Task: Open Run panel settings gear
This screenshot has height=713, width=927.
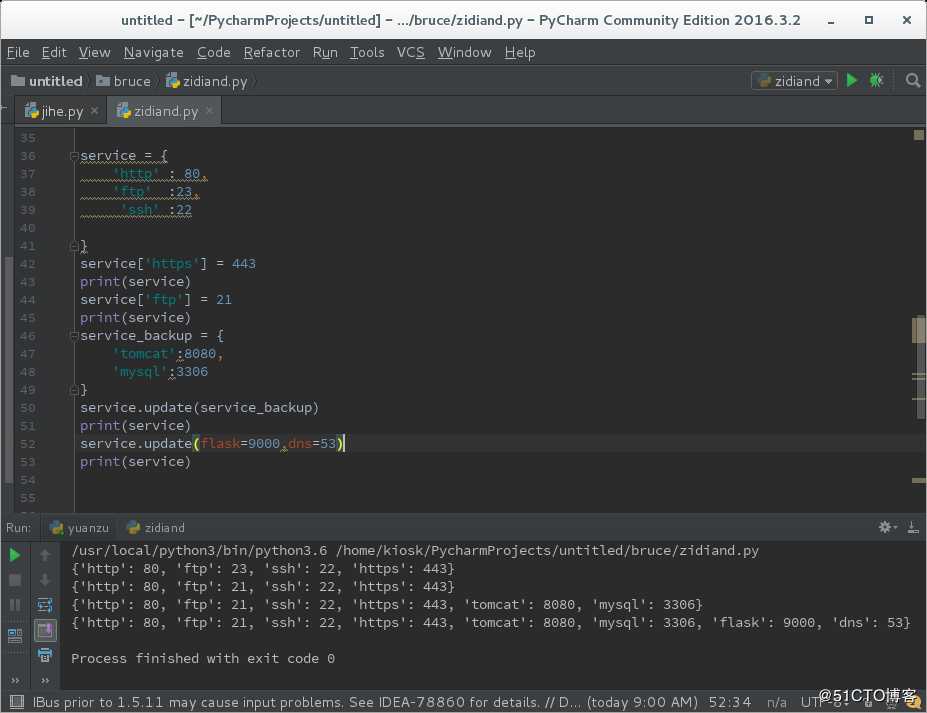Action: pos(887,527)
